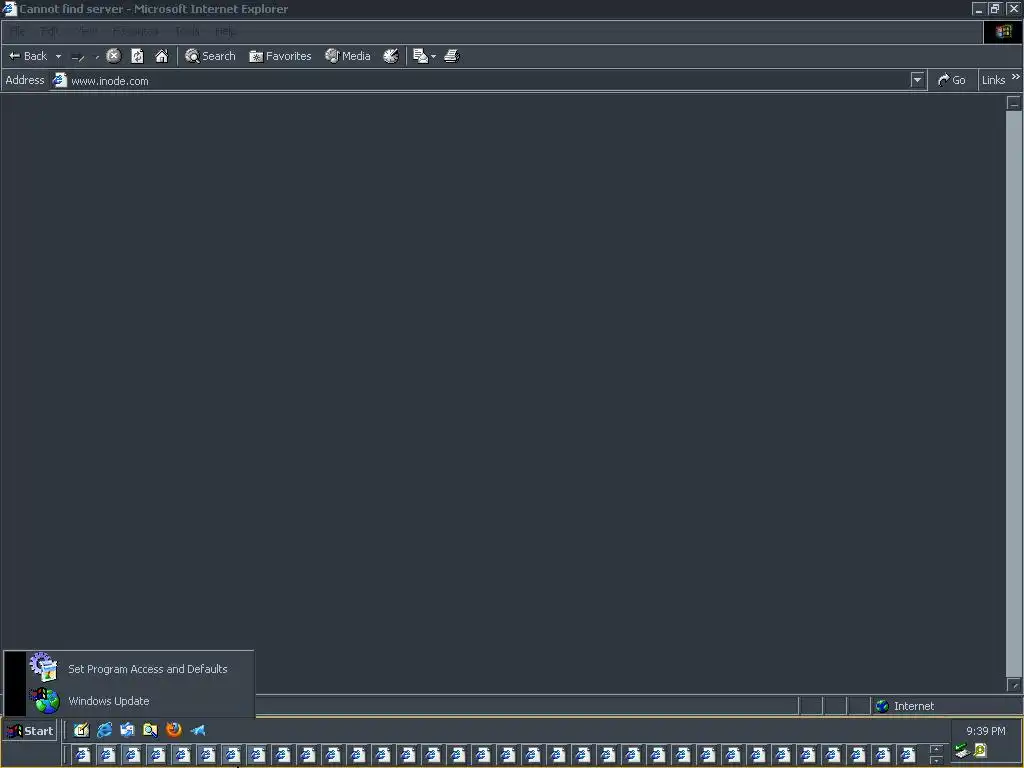The width and height of the screenshot is (1024, 768).
Task: Open the Forward history dropdown arrow
Action: (97, 57)
